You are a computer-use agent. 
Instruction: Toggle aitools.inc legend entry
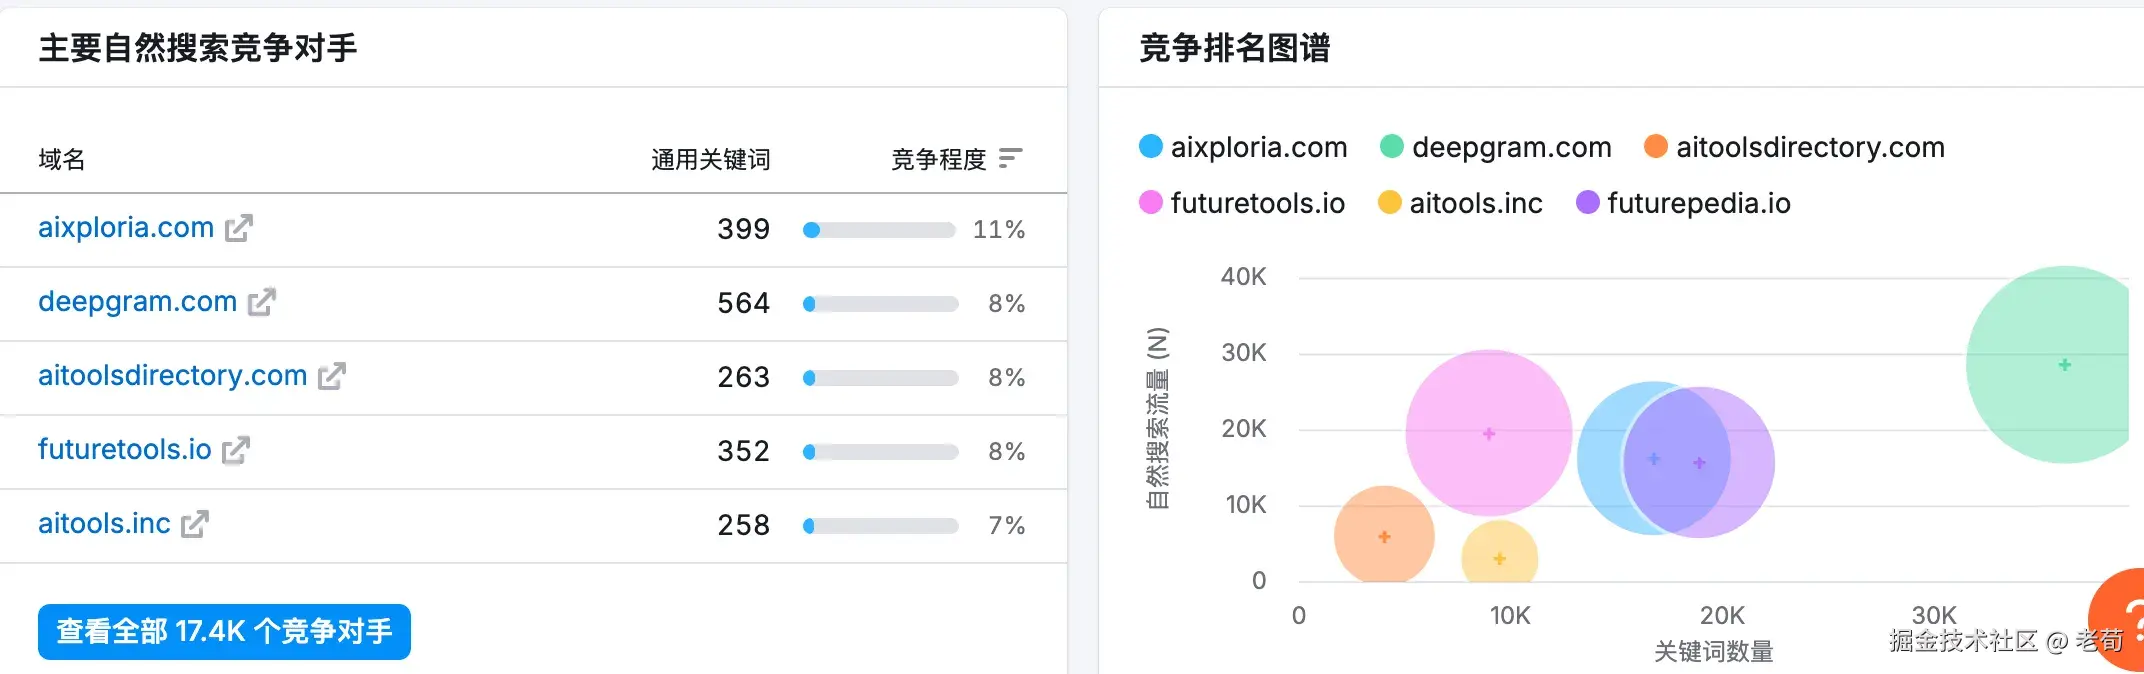pos(1461,203)
